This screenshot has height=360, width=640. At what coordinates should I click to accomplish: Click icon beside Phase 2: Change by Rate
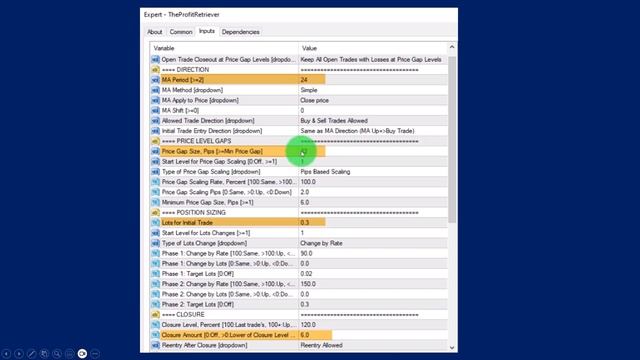155,284
